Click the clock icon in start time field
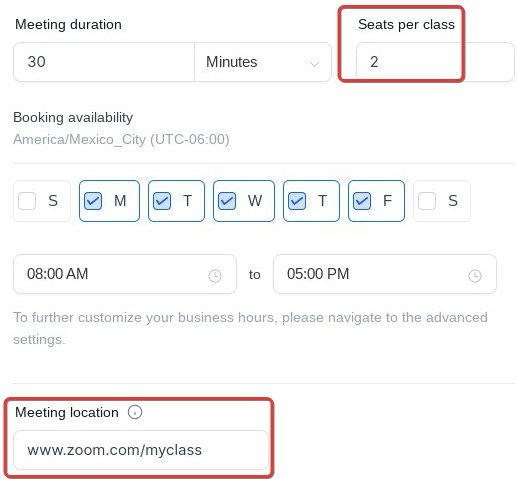The height and width of the screenshot is (479, 517). coord(215,276)
